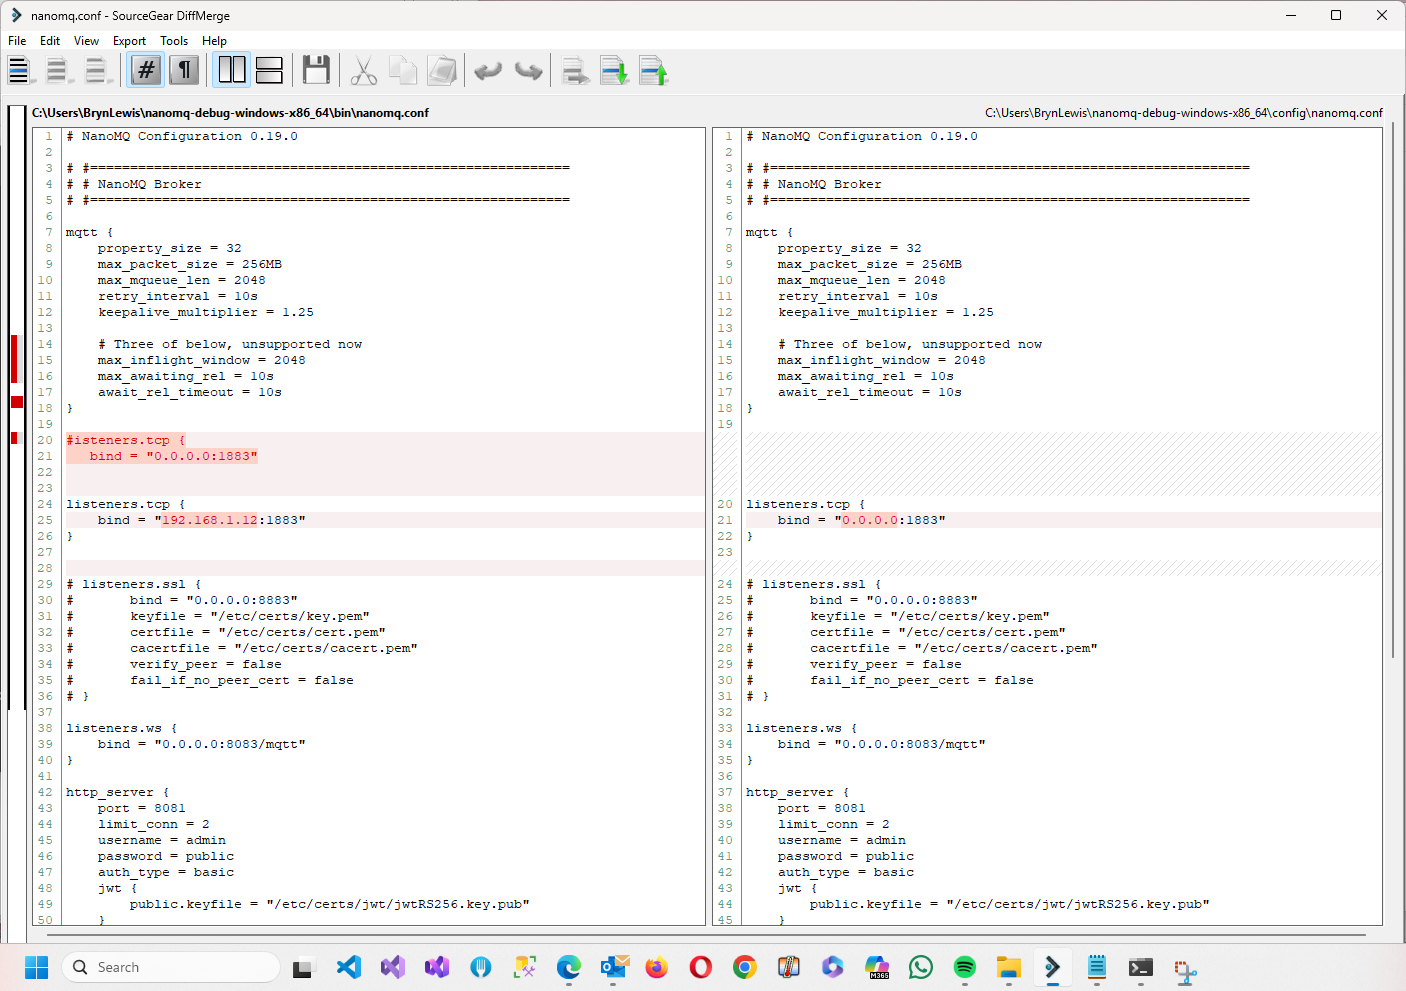Open the Help menu

tap(214, 41)
